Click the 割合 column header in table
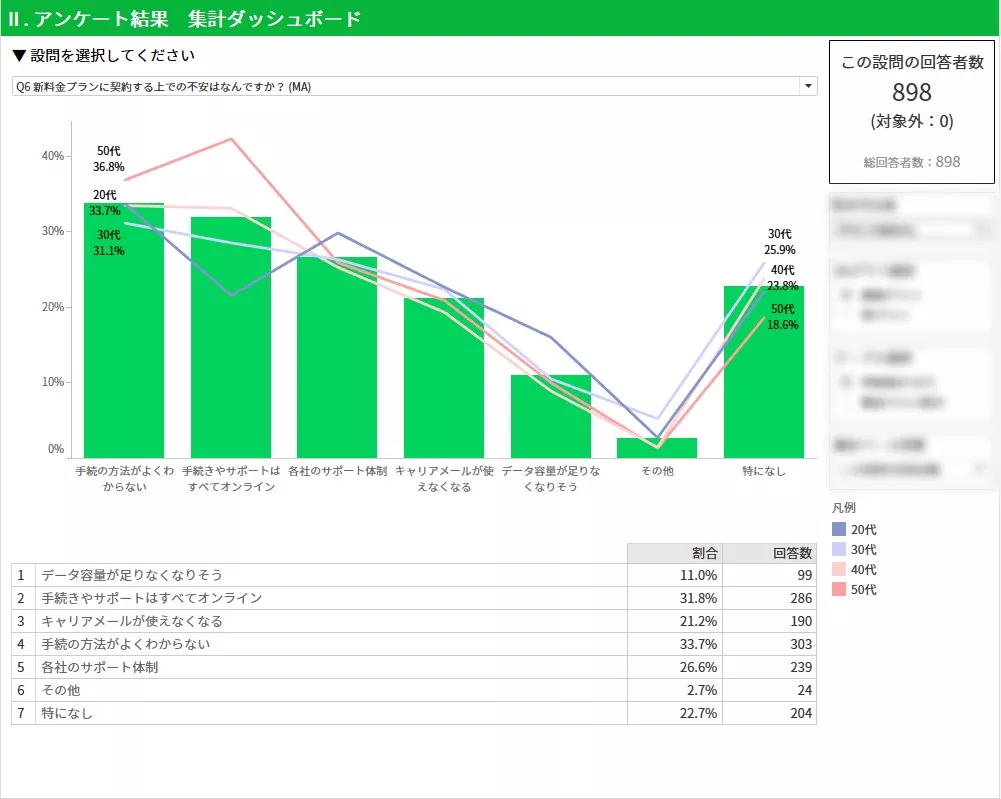The image size is (1001, 799). [x=674, y=553]
